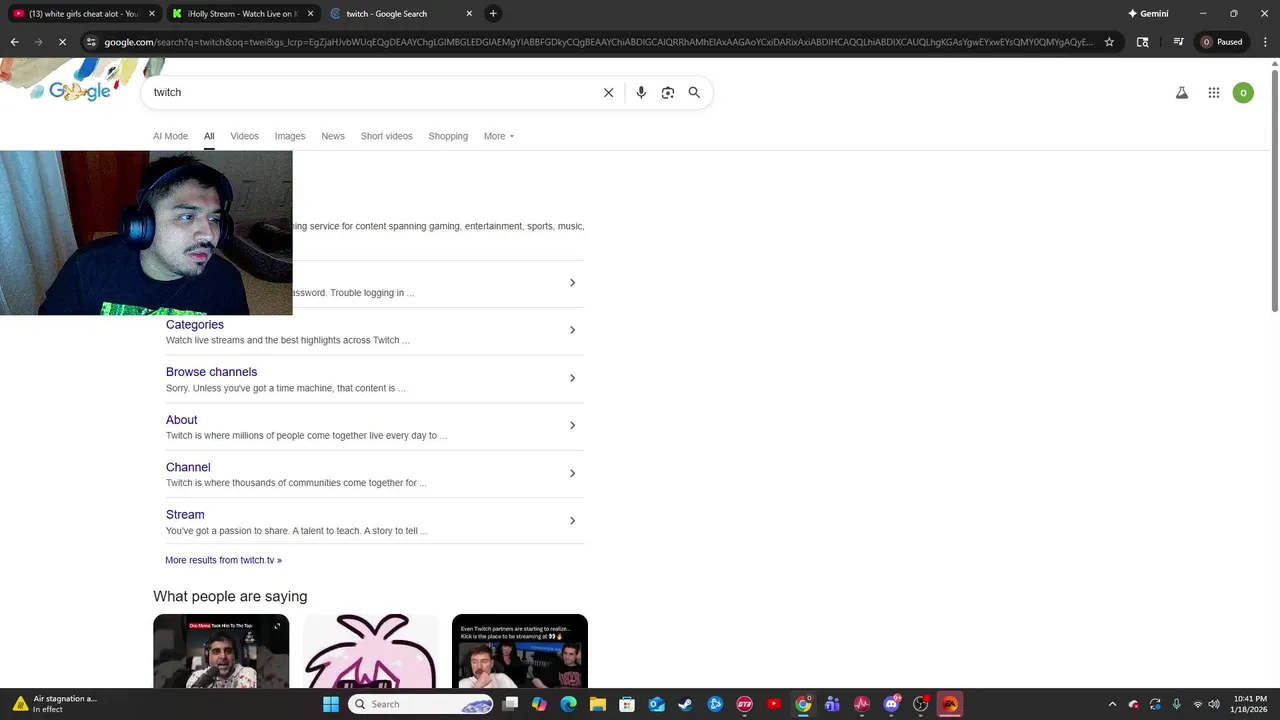Submit search with the magnifier icon
1280x720 pixels.
point(694,92)
